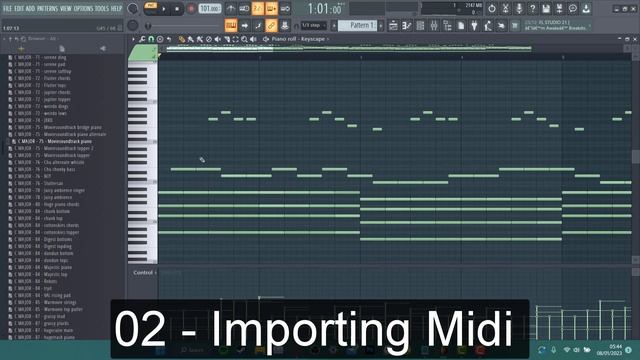The height and width of the screenshot is (360, 640).
Task: Select the playback speaker tool
Action: coord(253,39)
